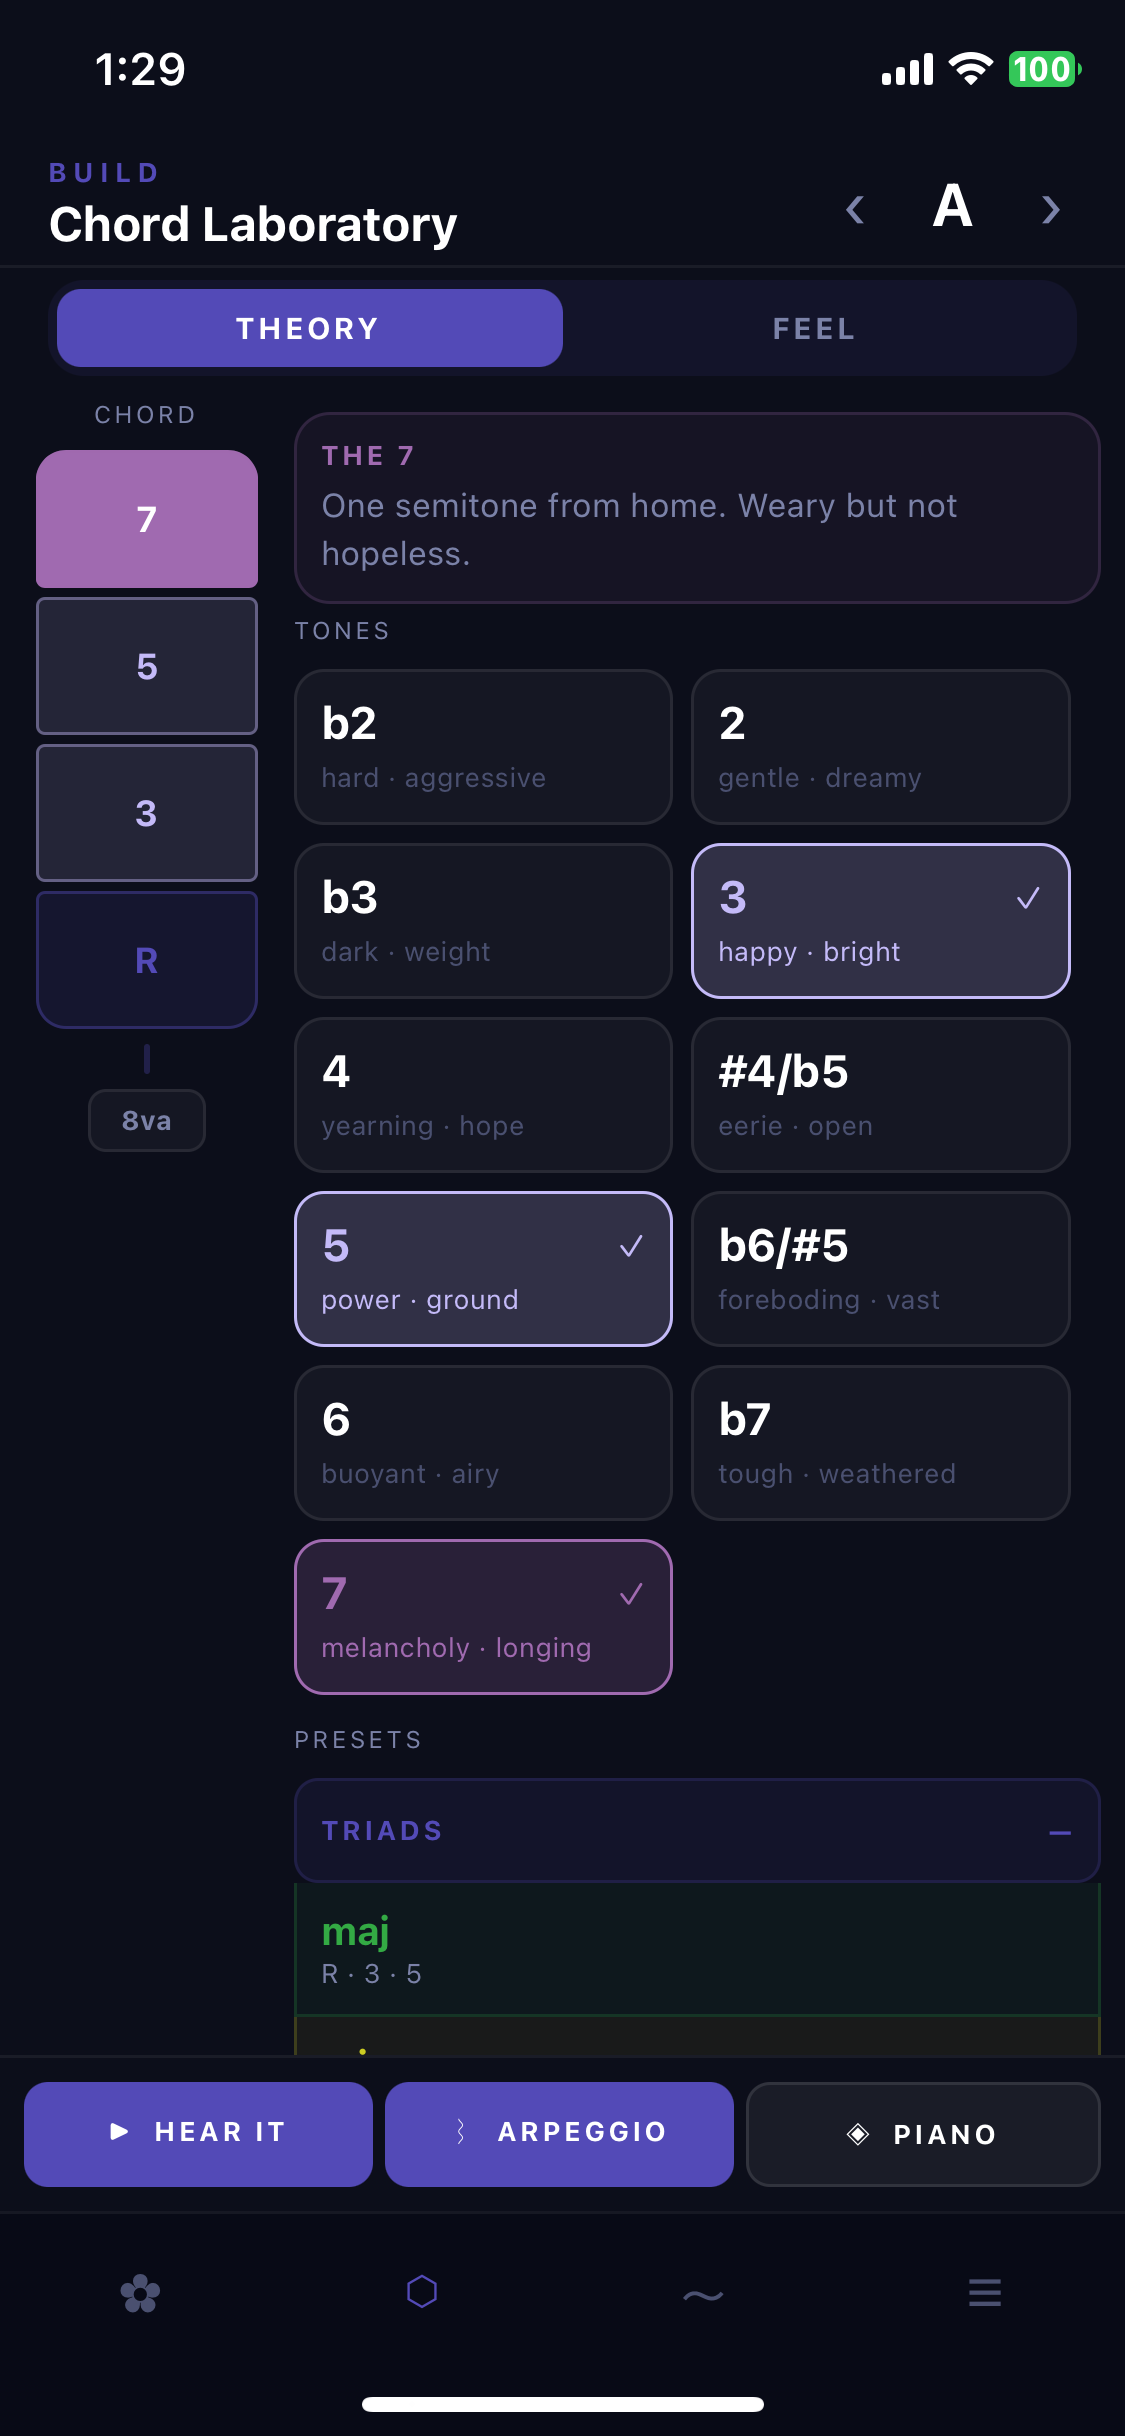Image resolution: width=1125 pixels, height=2436 pixels.
Task: Switch to the Feel tab
Action: pyautogui.click(x=814, y=329)
